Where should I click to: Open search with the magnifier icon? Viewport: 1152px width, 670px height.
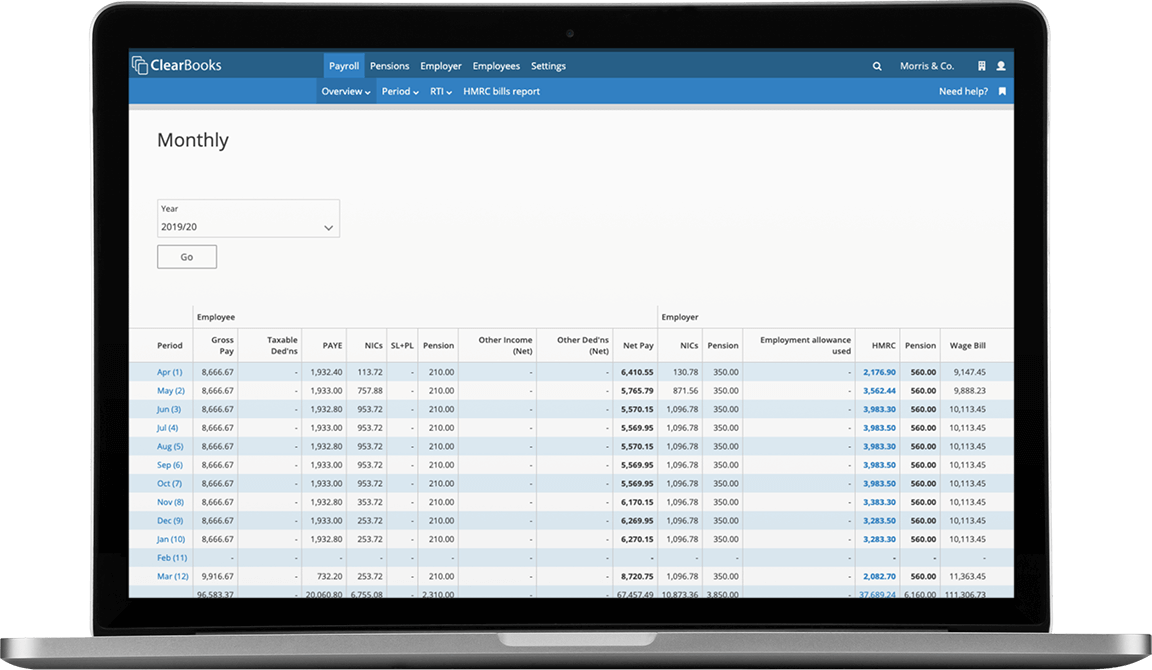coord(877,66)
